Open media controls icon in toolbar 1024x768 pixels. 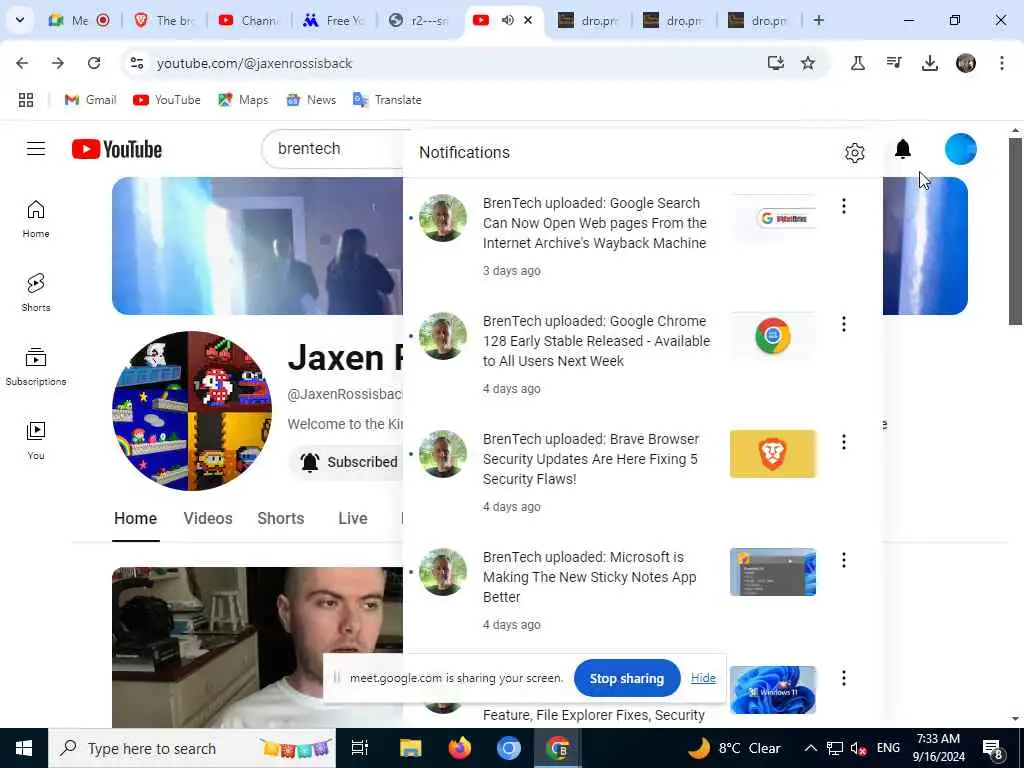893,63
